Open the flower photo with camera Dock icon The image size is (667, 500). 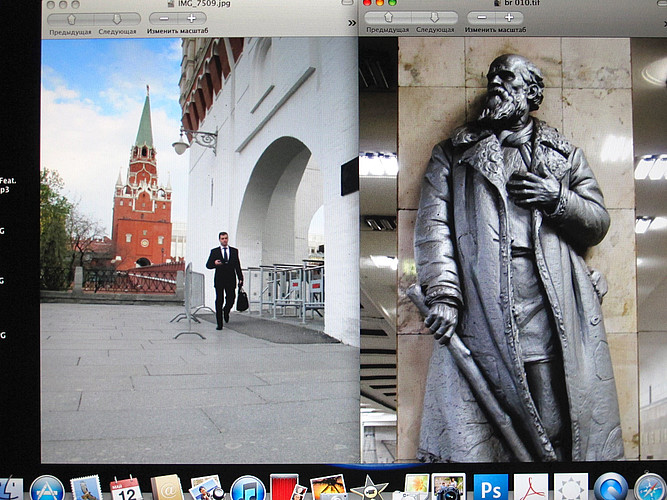(412, 488)
